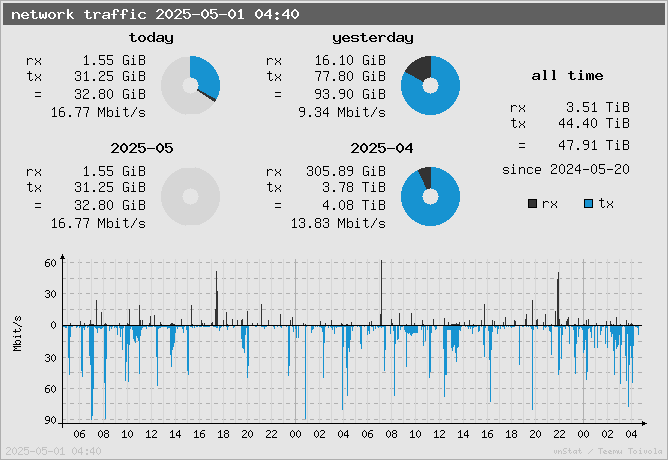Click the first '22' hour label on x-axis

[x=271, y=434]
